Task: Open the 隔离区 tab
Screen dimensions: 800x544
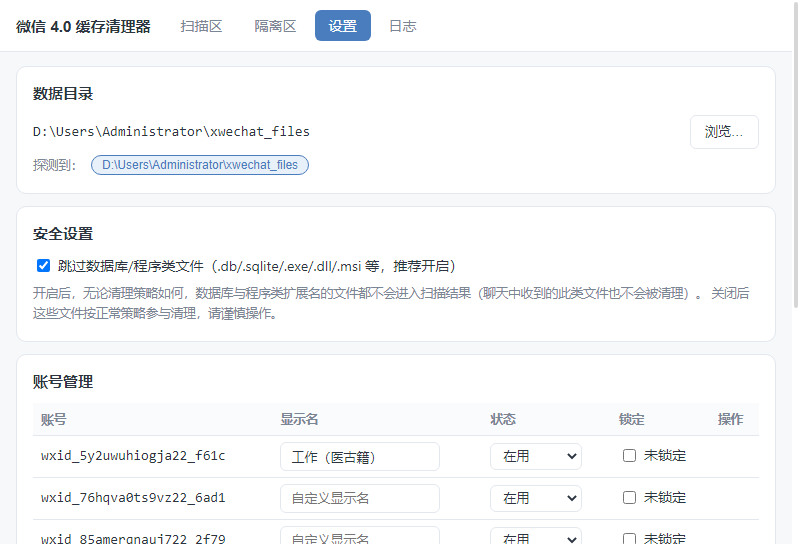Action: tap(275, 26)
